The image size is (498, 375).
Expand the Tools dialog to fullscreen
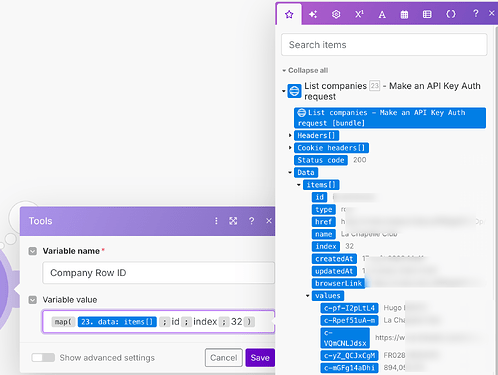pyautogui.click(x=233, y=221)
